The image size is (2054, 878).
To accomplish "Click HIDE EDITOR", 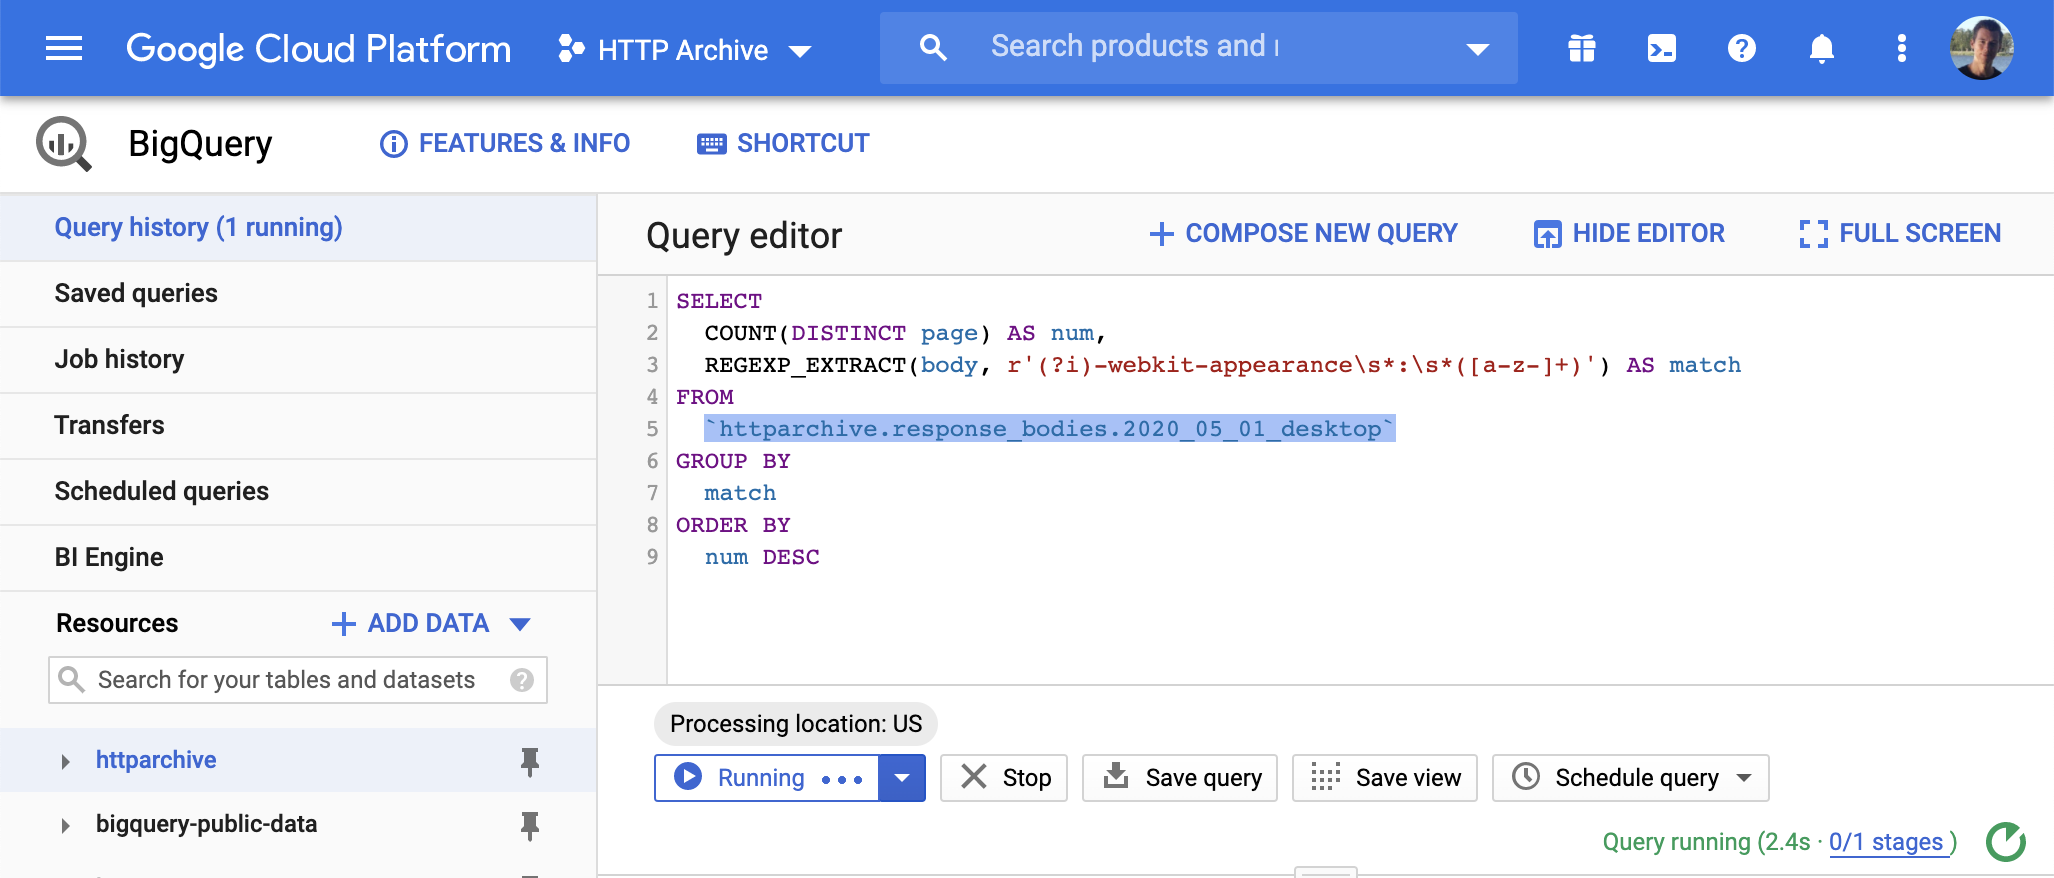I will 1629,233.
